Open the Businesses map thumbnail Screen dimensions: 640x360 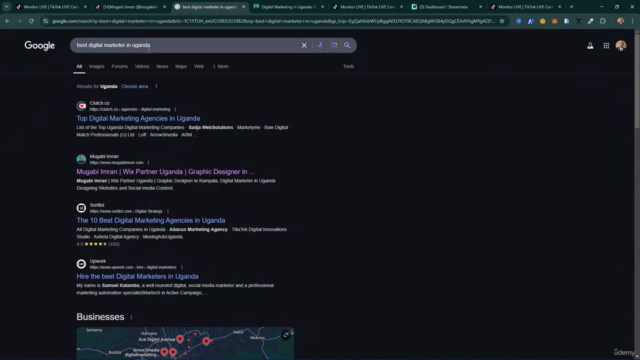tap(185, 343)
